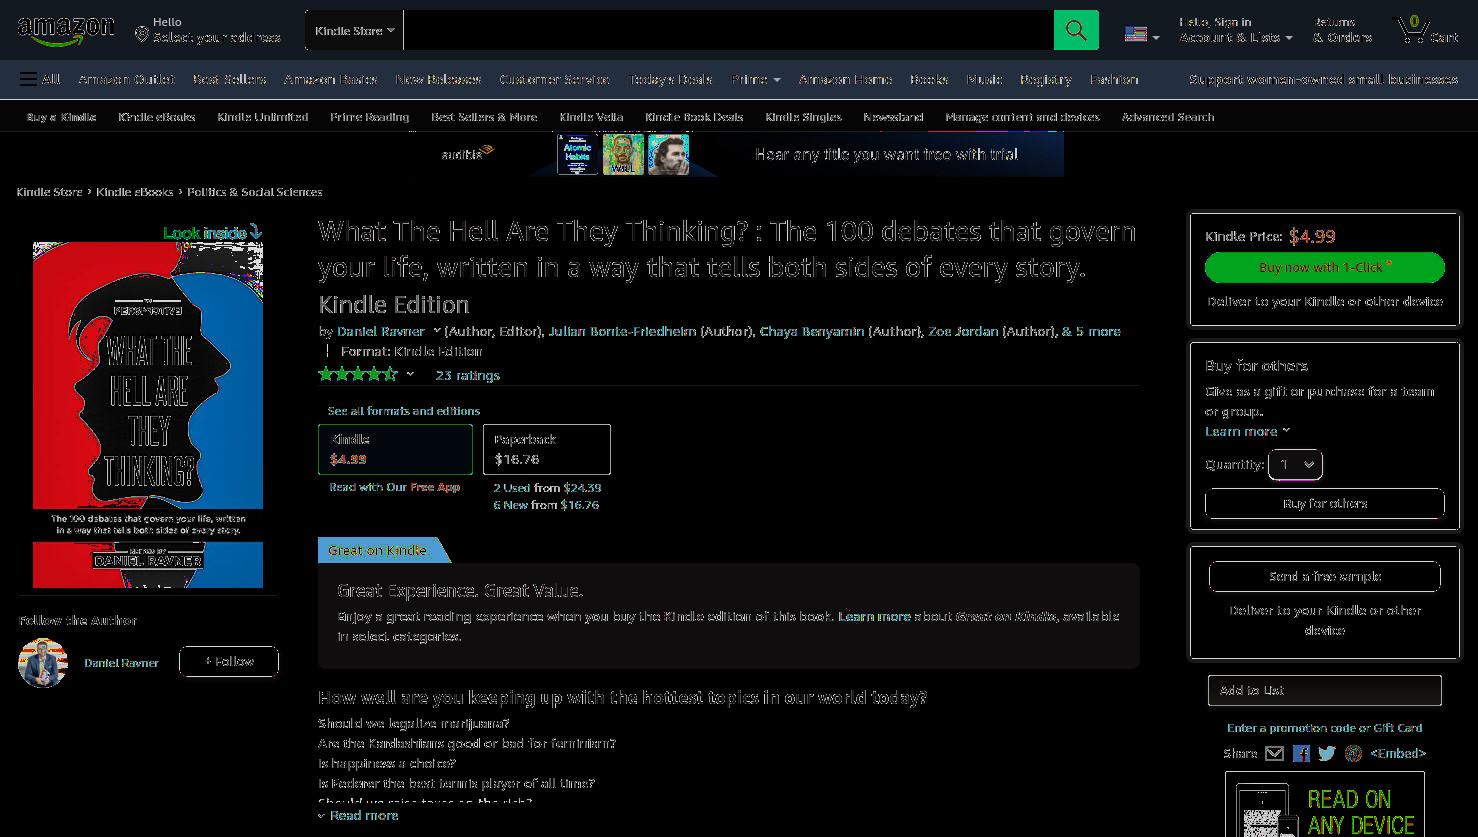
Task: Follow author Daniel Ravner
Action: coord(229,661)
